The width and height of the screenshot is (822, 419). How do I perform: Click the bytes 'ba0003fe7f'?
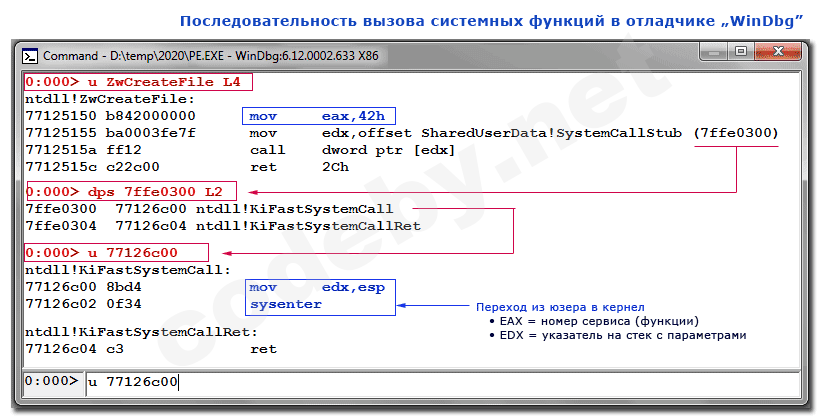click(150, 133)
